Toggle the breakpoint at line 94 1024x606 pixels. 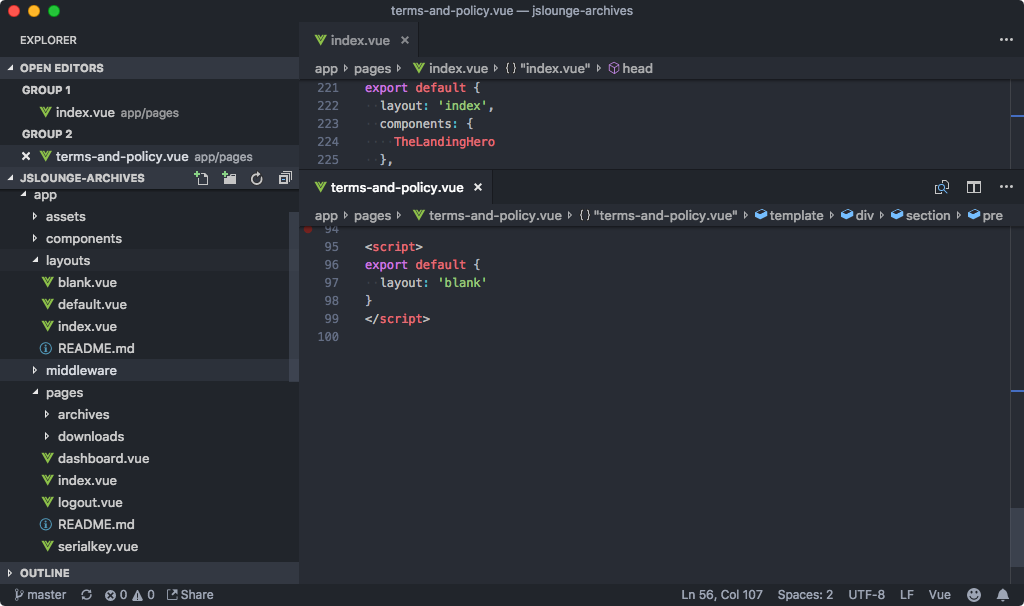(x=308, y=228)
